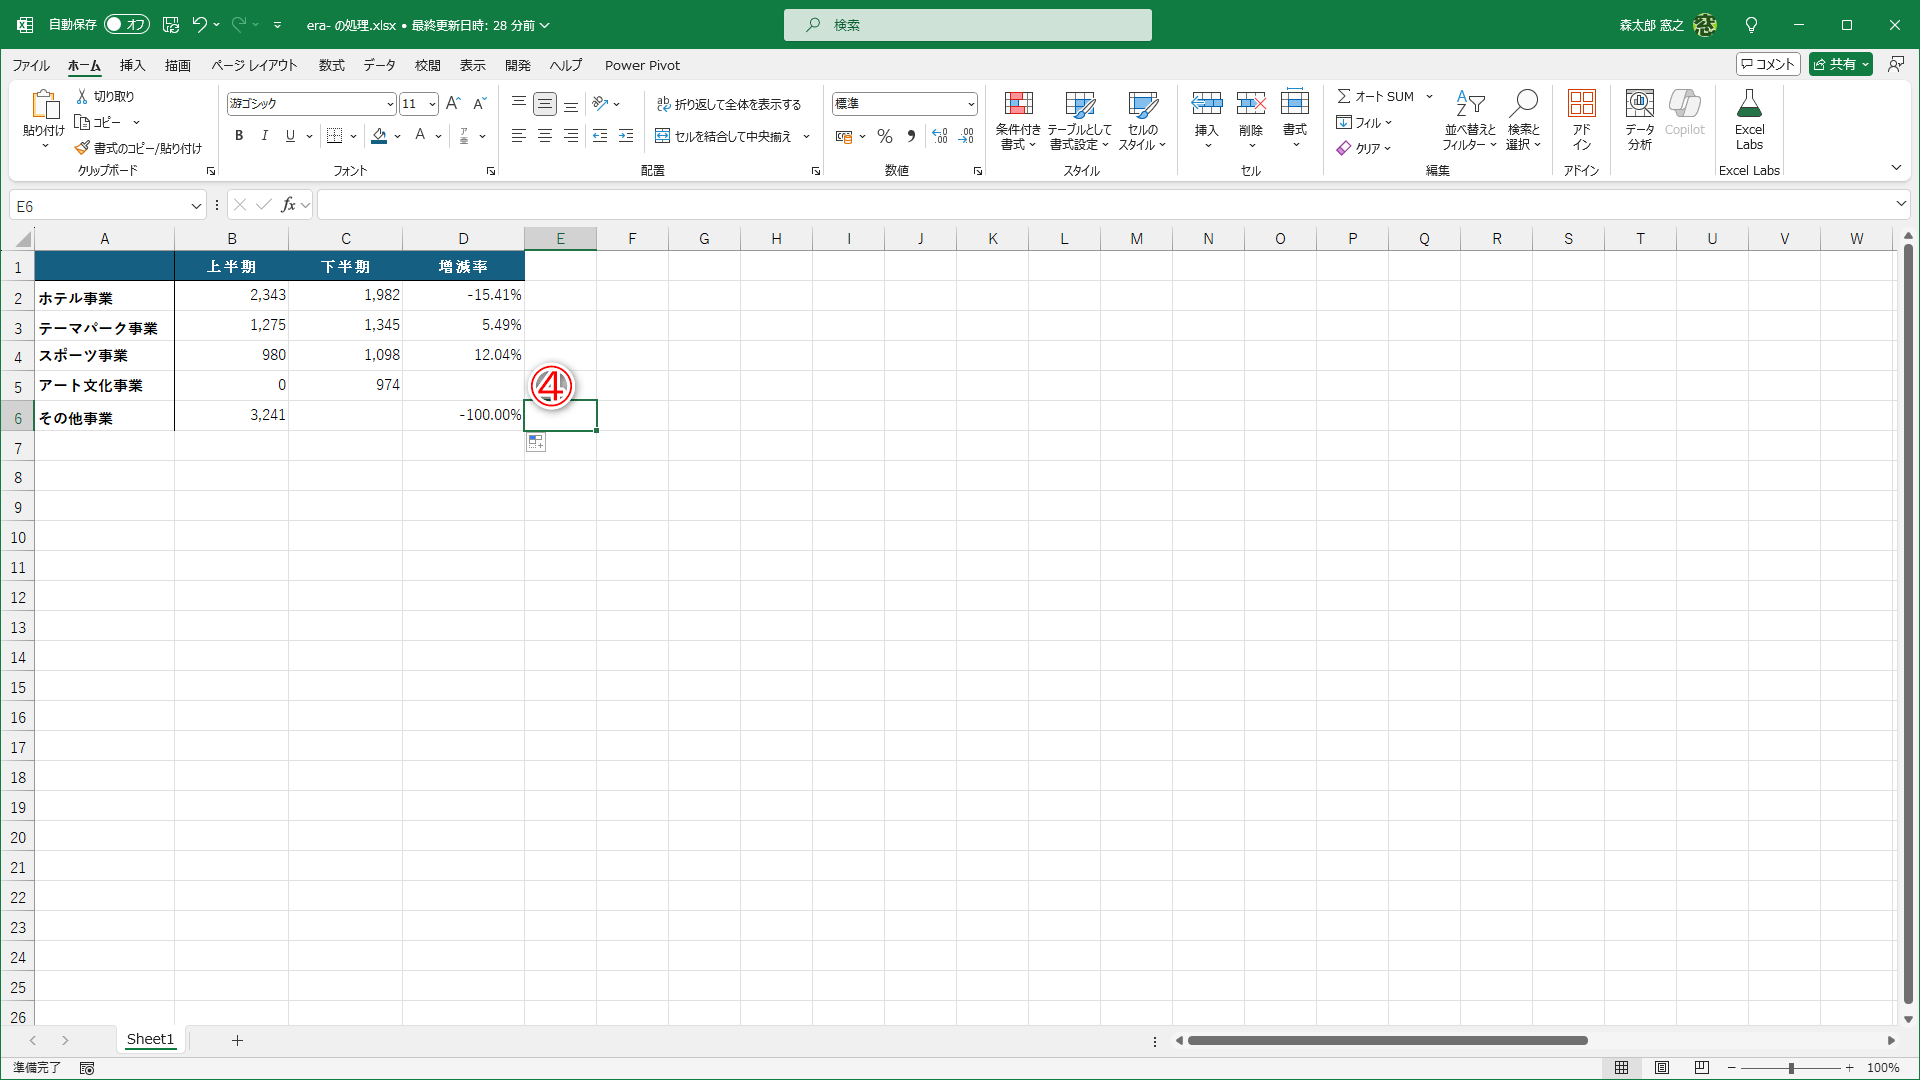Screen dimensions: 1920x1080
Task: Switch to Page Break Preview view
Action: (x=1701, y=1068)
